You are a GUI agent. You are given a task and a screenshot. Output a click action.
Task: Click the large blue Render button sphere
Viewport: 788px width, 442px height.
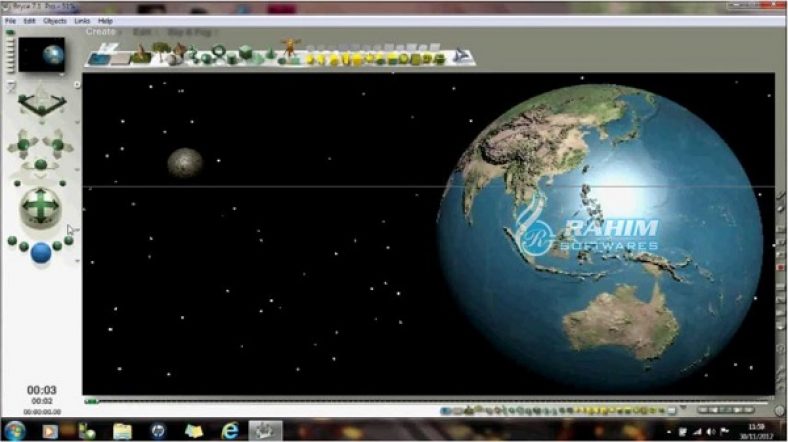(41, 253)
